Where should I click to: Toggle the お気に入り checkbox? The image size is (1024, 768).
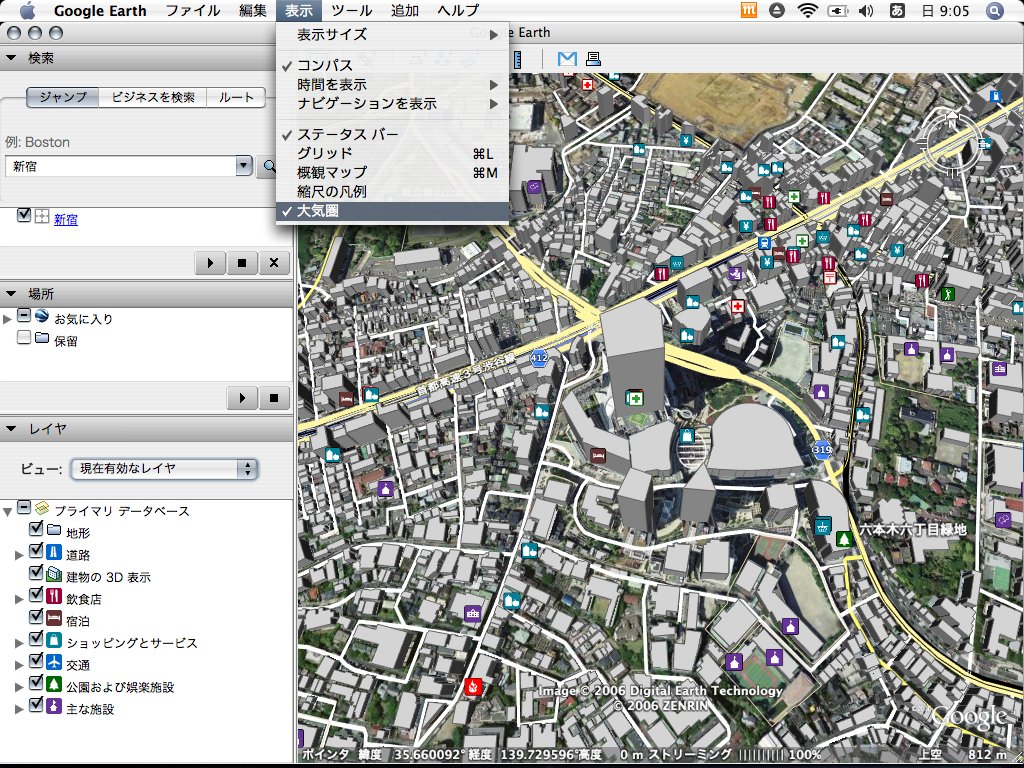click(x=24, y=316)
